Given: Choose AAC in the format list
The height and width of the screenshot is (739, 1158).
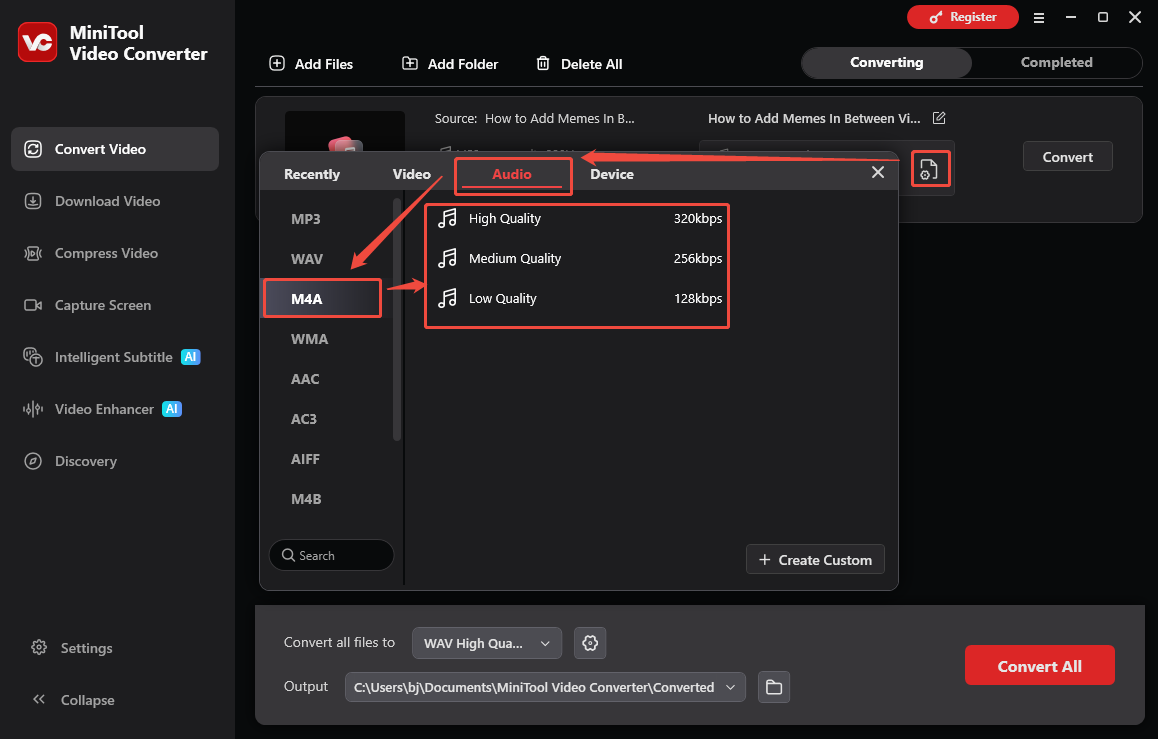Looking at the screenshot, I should (325, 379).
